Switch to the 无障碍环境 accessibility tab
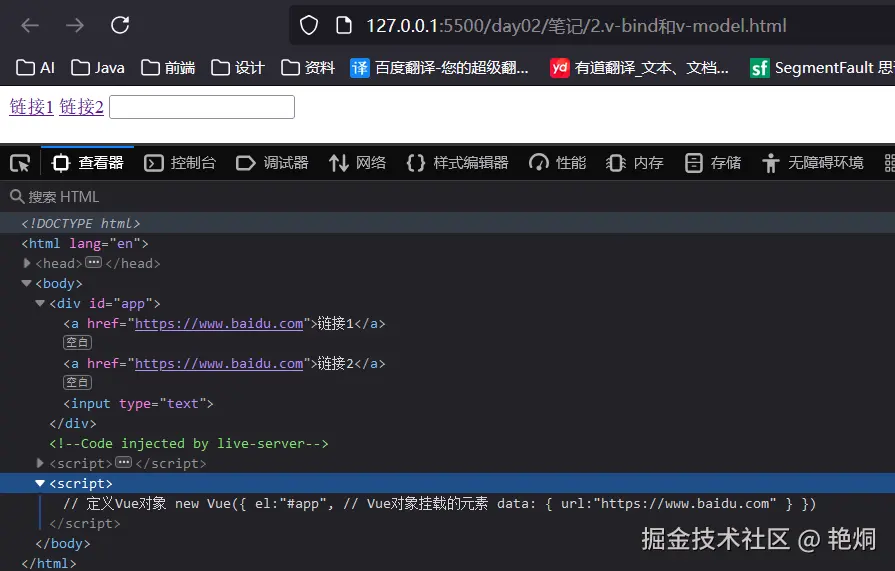Image resolution: width=895 pixels, height=571 pixels. [812, 163]
